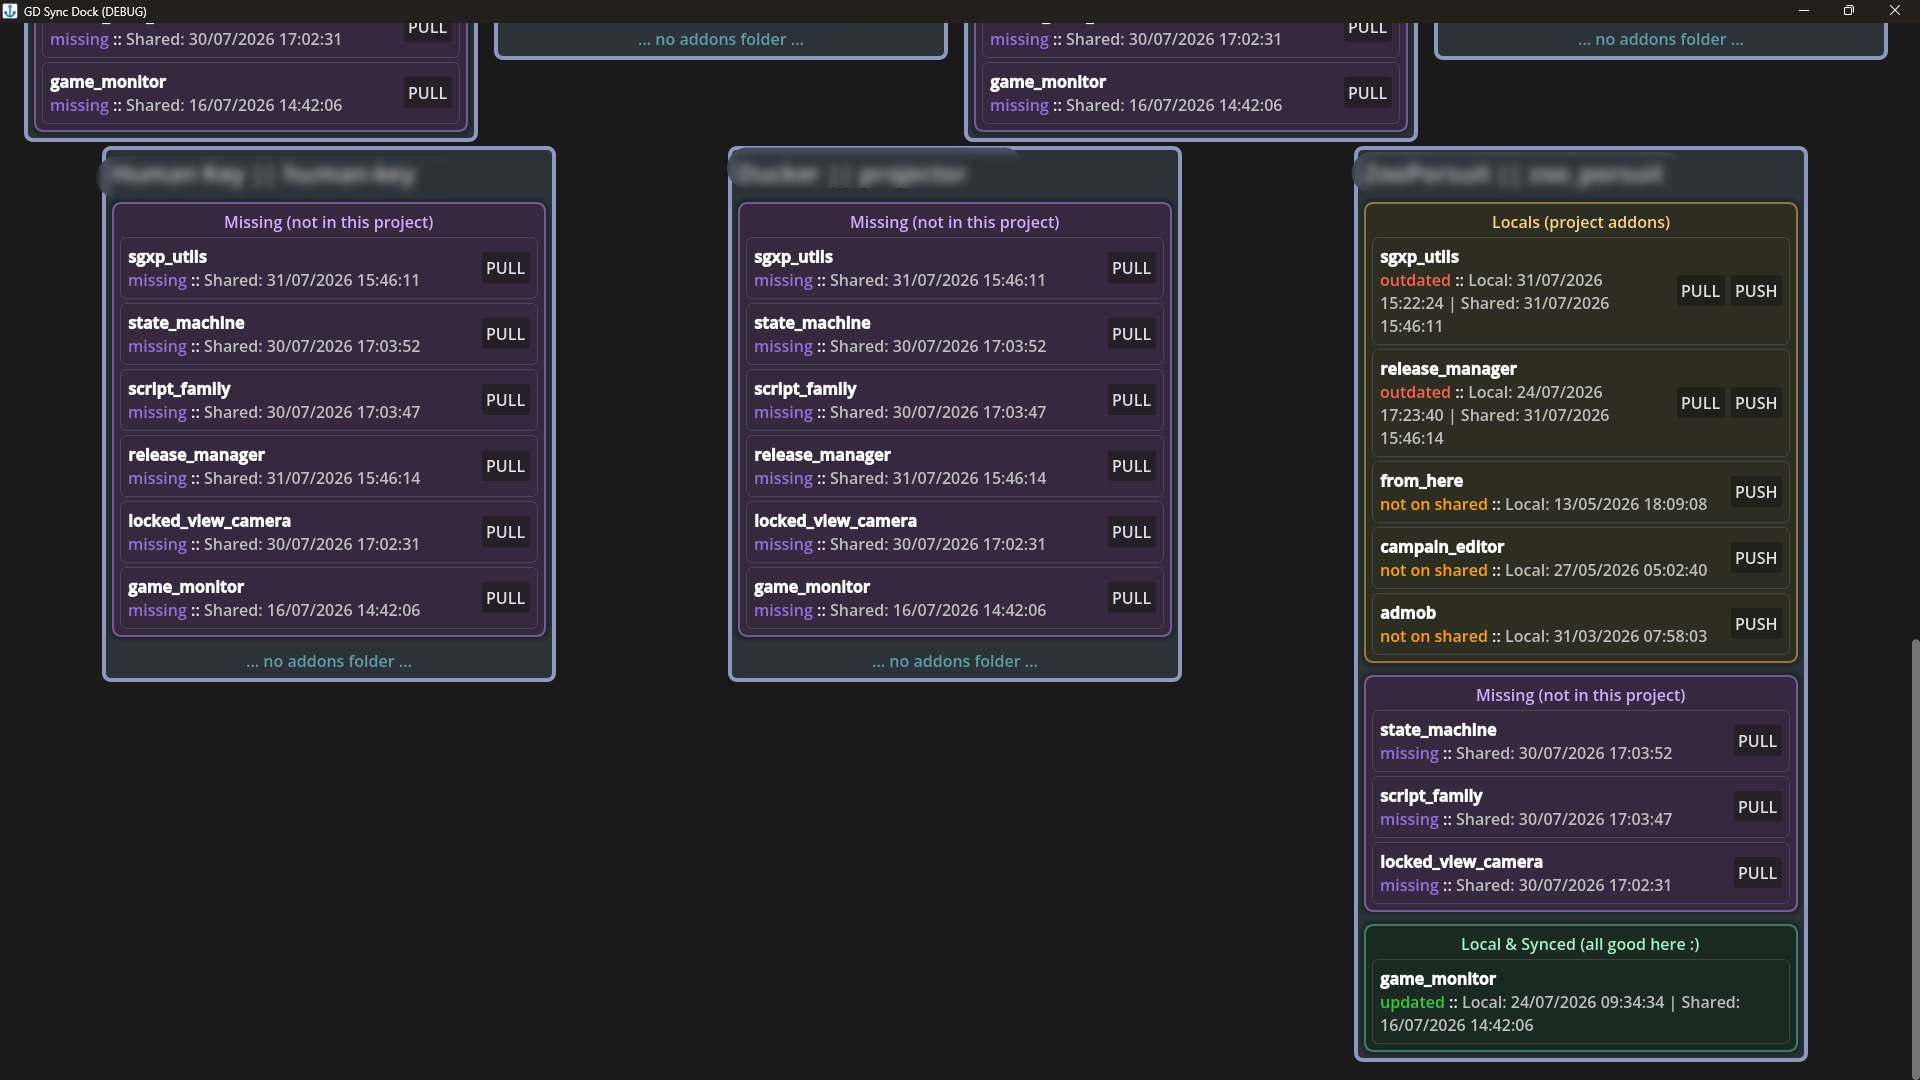This screenshot has height=1080, width=1920.
Task: PULL script_family in the left project card
Action: (505, 400)
